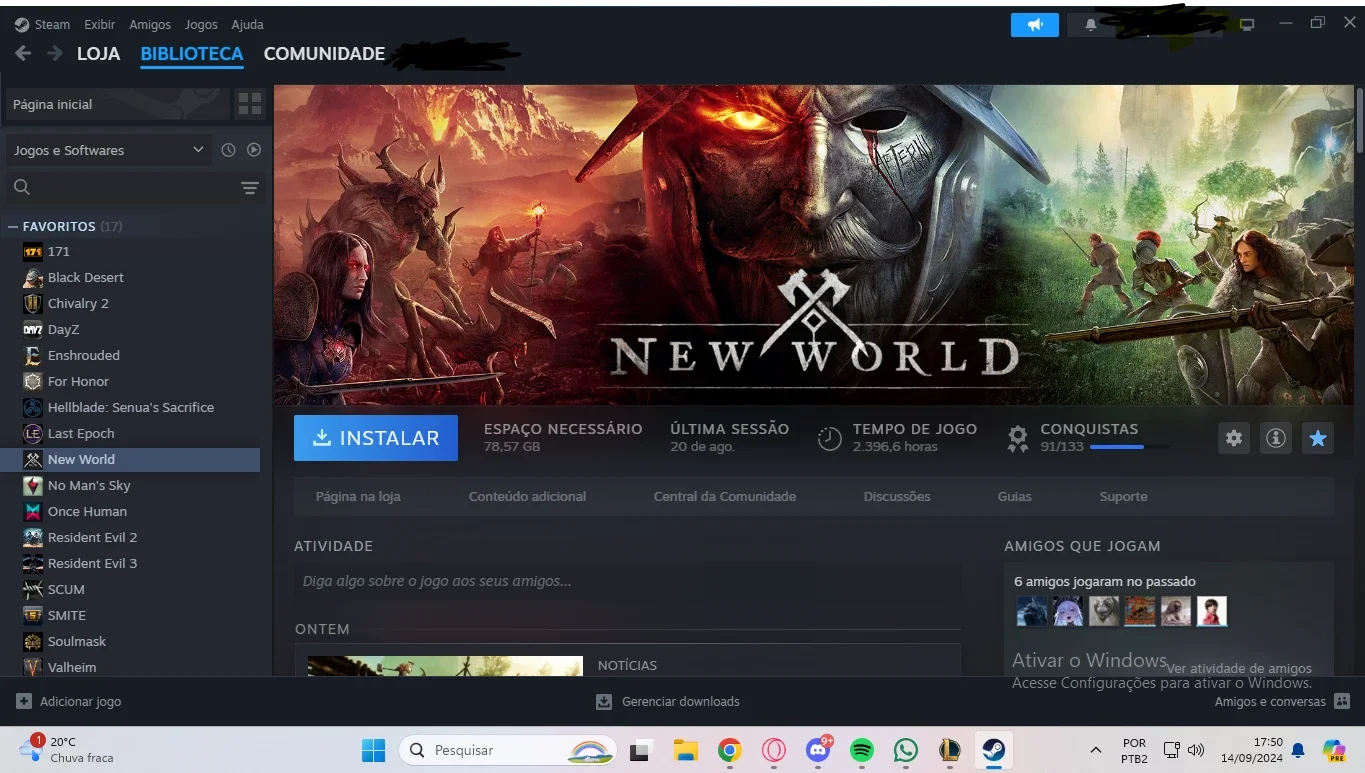Switch library to grid collections view
Image resolution: width=1365 pixels, height=773 pixels.
tap(250, 103)
